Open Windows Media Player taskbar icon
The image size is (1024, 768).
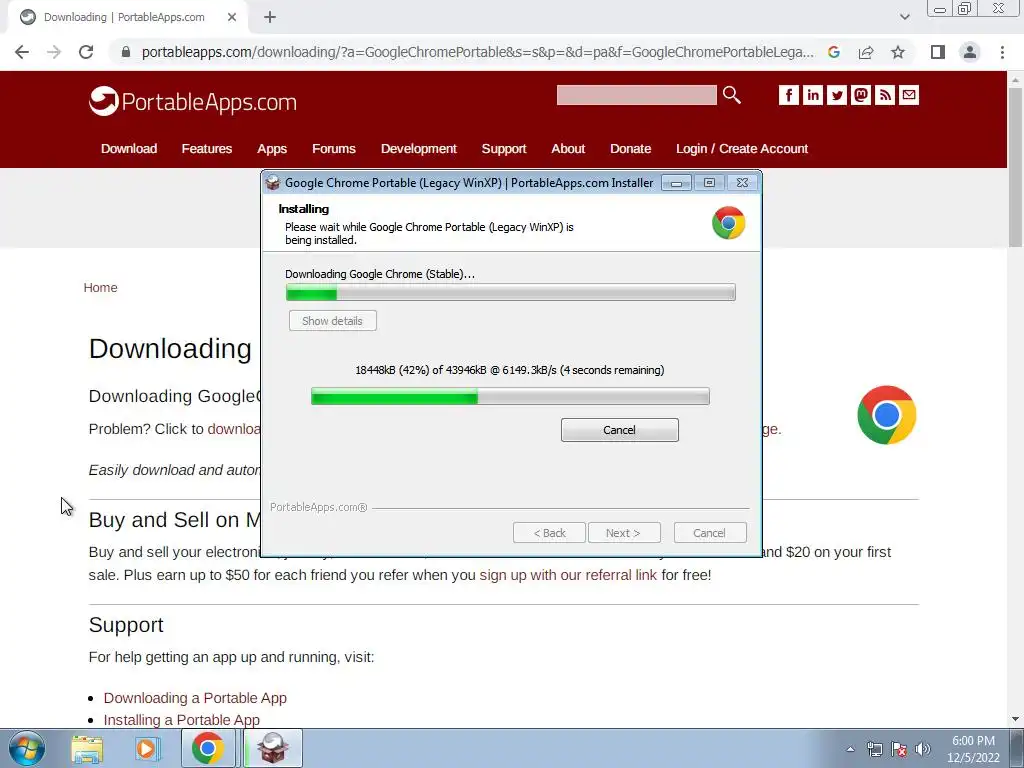148,749
